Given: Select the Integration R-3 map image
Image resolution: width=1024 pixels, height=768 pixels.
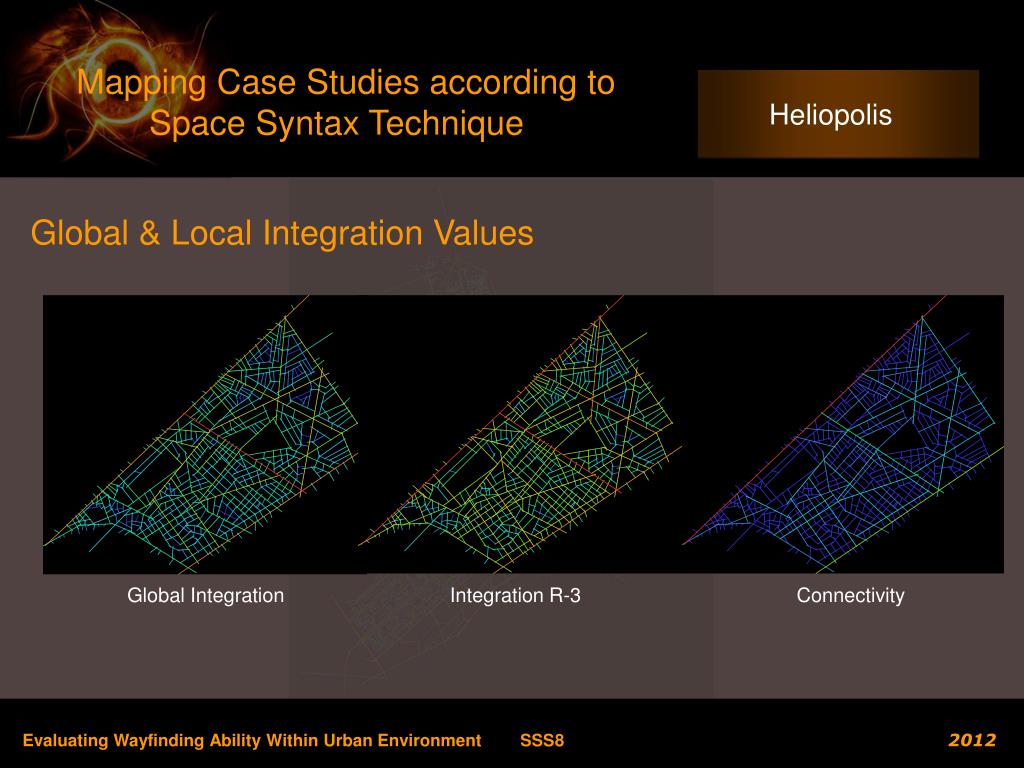Looking at the screenshot, I should coord(519,434).
